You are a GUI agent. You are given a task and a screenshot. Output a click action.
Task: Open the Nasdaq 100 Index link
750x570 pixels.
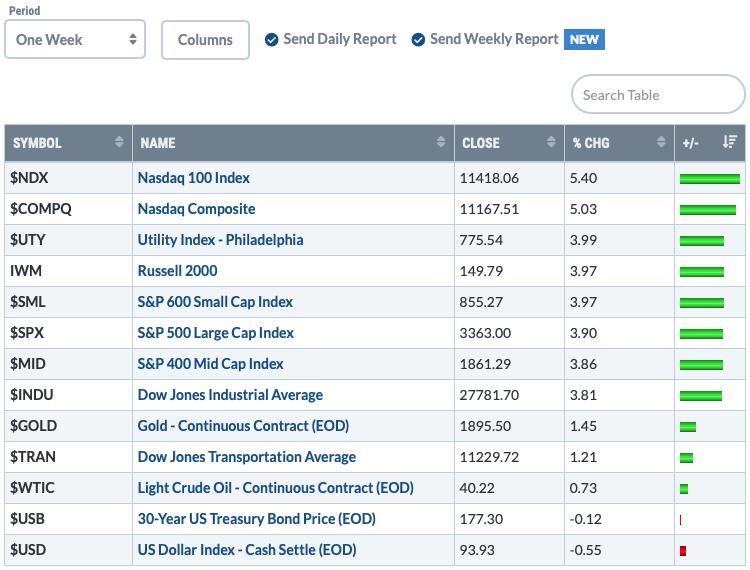click(x=194, y=178)
